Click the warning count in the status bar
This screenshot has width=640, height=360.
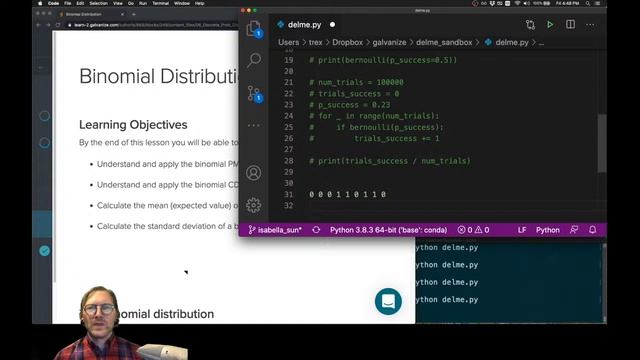482,230
